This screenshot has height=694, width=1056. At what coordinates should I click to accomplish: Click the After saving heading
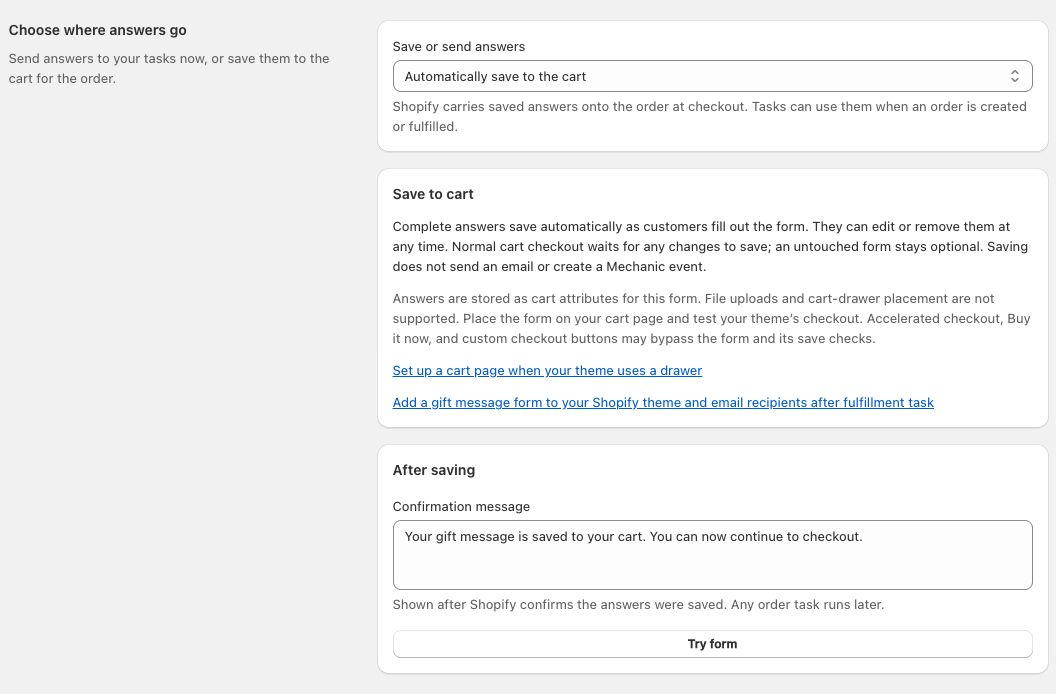tap(434, 470)
